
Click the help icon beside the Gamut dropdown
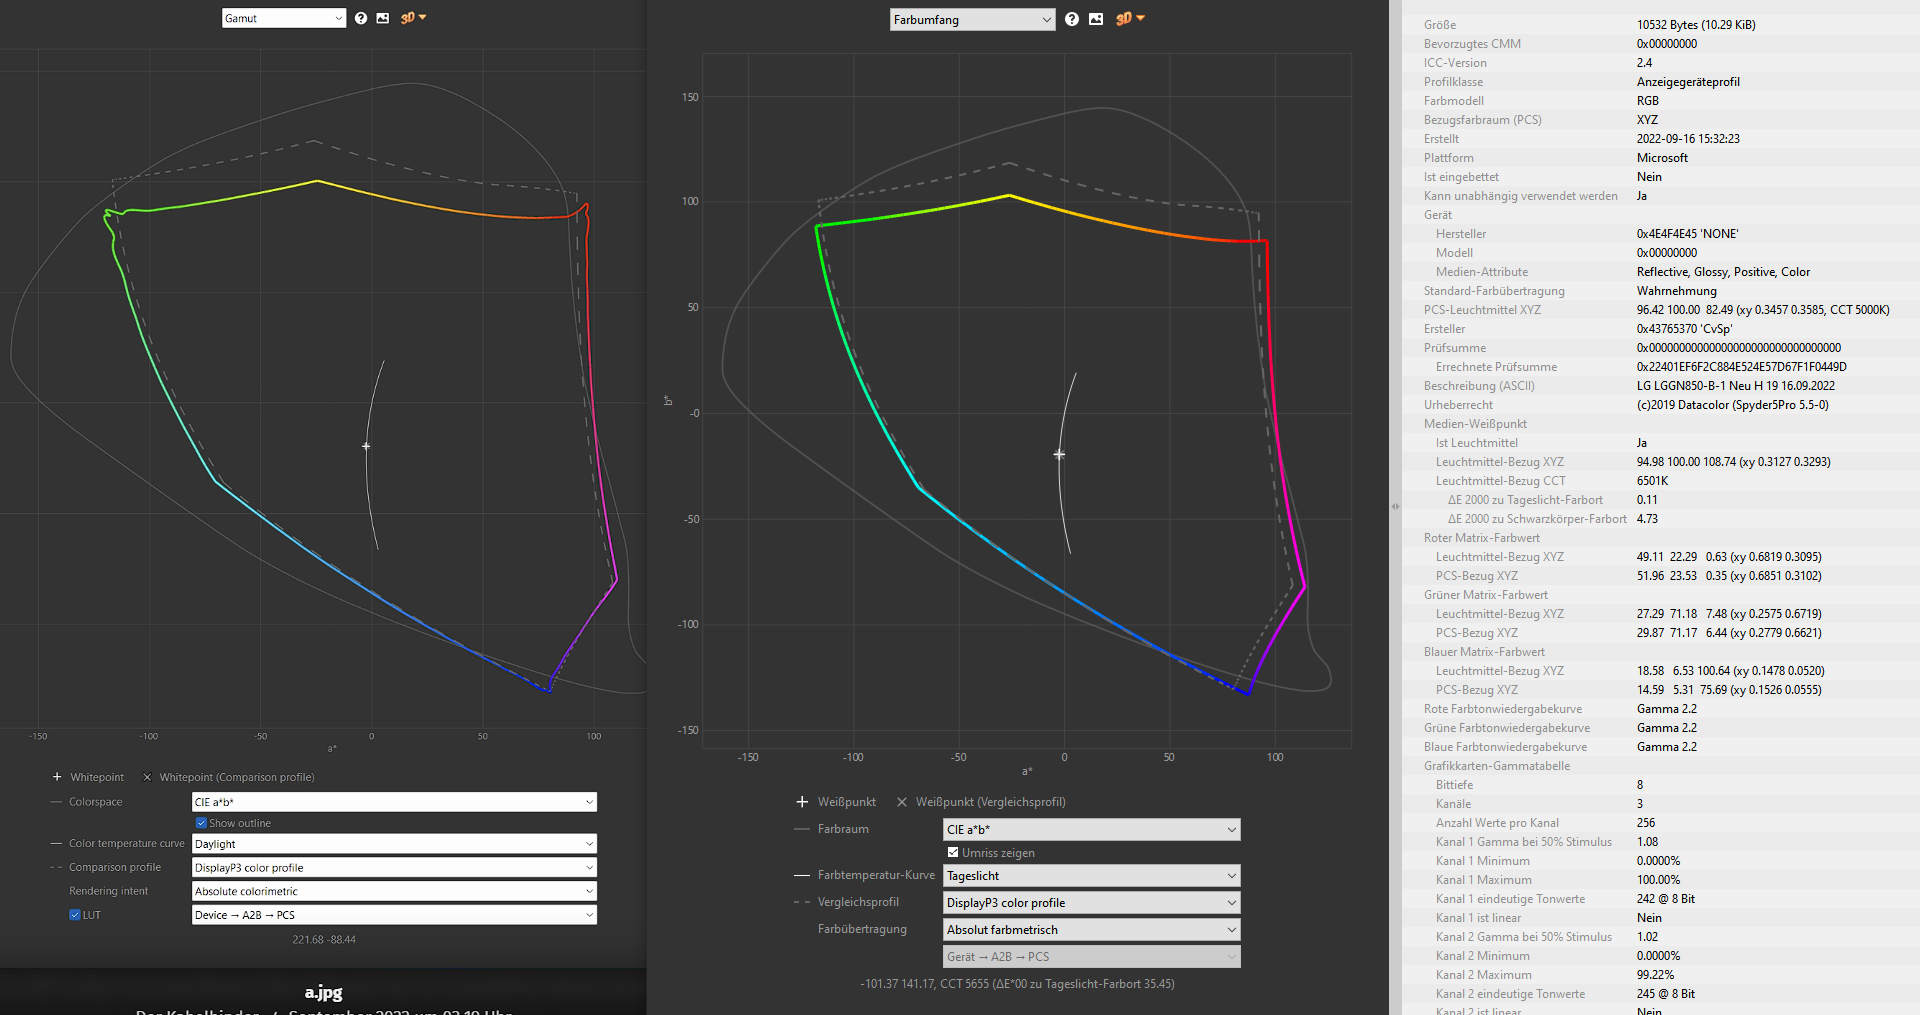(361, 18)
